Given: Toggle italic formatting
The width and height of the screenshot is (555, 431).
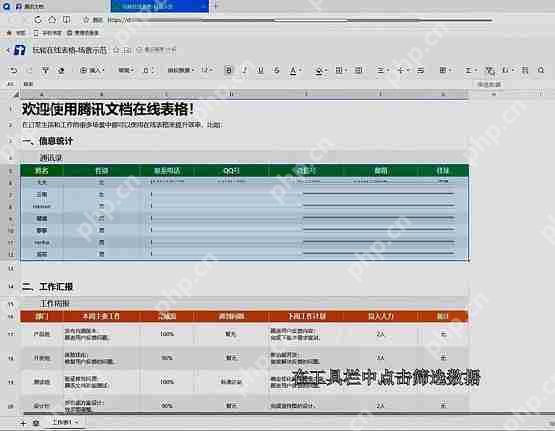Looking at the screenshot, I should 244,70.
